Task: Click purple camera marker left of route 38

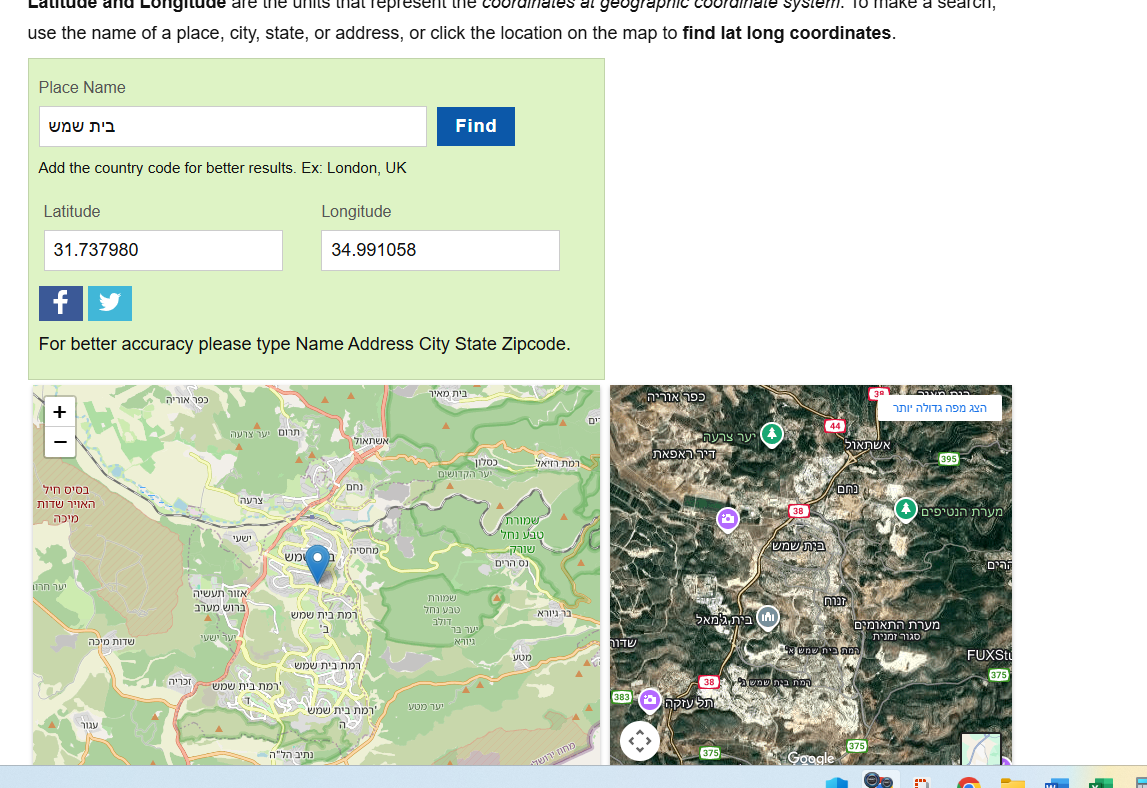Action: [727, 518]
